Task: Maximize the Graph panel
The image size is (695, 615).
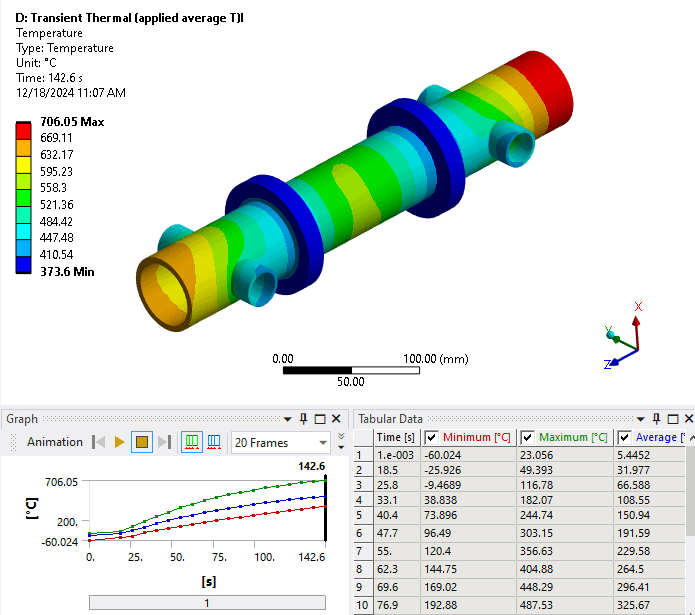Action: [320, 419]
